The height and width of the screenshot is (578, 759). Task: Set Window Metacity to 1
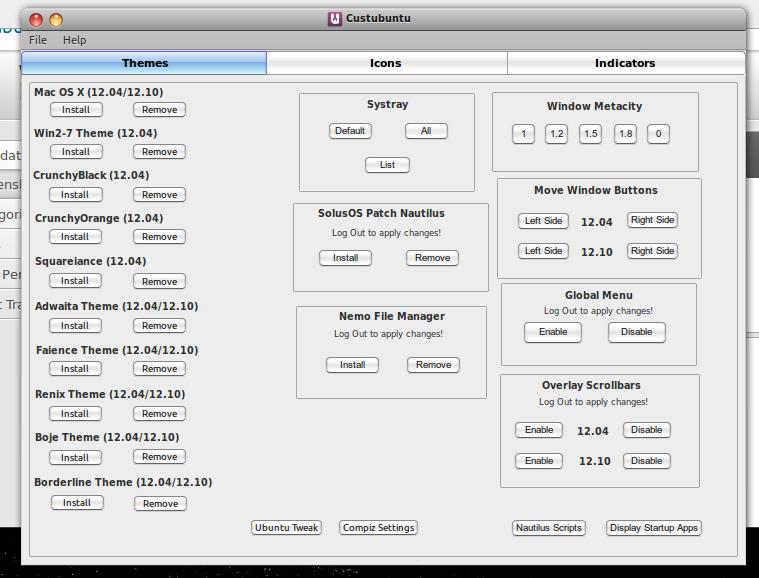pos(523,134)
